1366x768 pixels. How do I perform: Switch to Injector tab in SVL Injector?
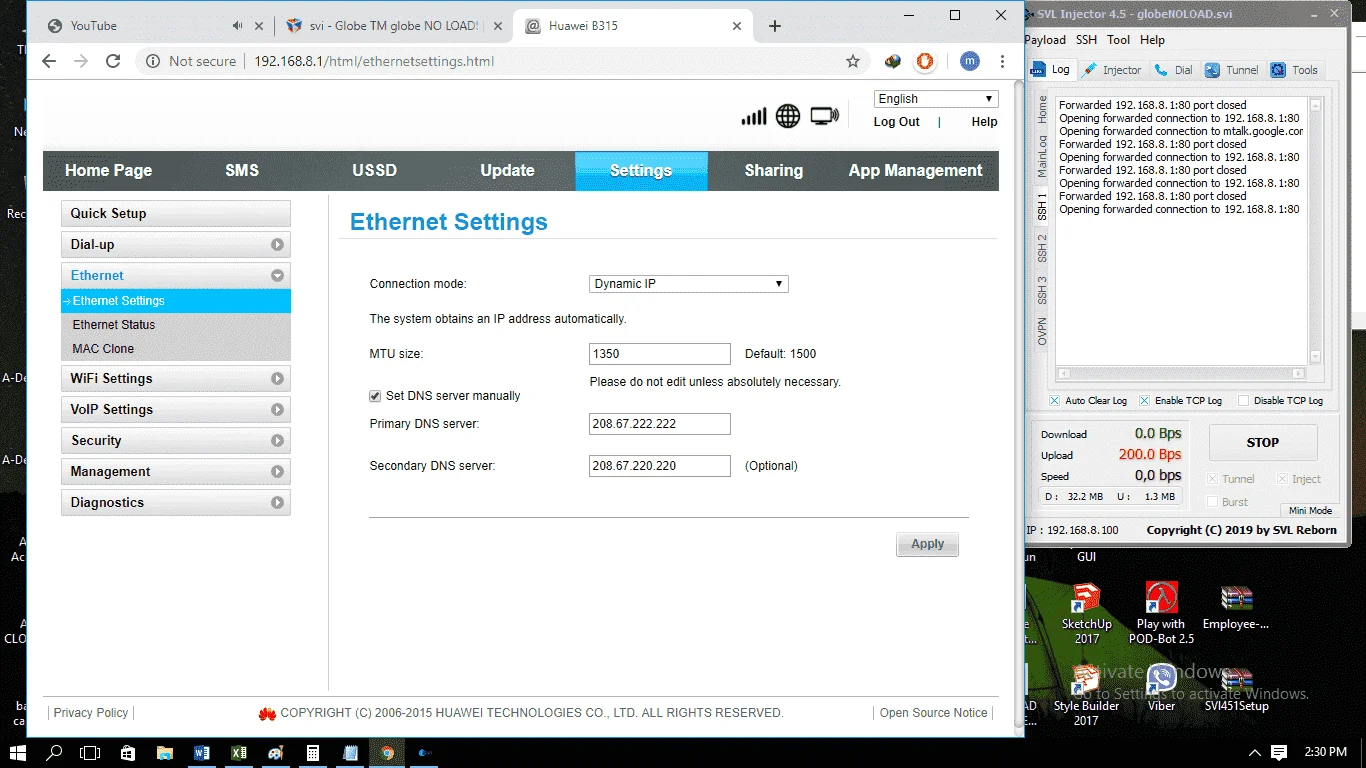tap(1112, 70)
